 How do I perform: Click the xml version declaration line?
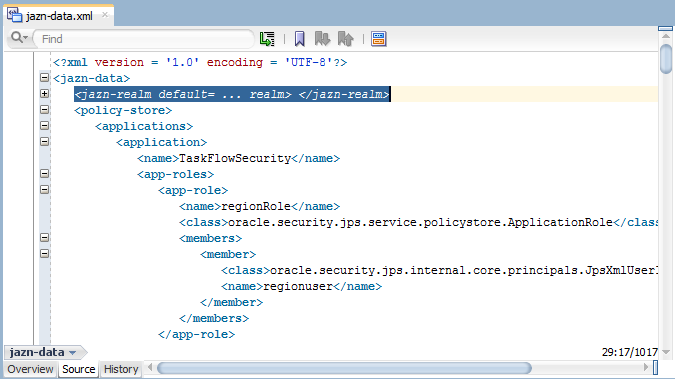(x=200, y=62)
